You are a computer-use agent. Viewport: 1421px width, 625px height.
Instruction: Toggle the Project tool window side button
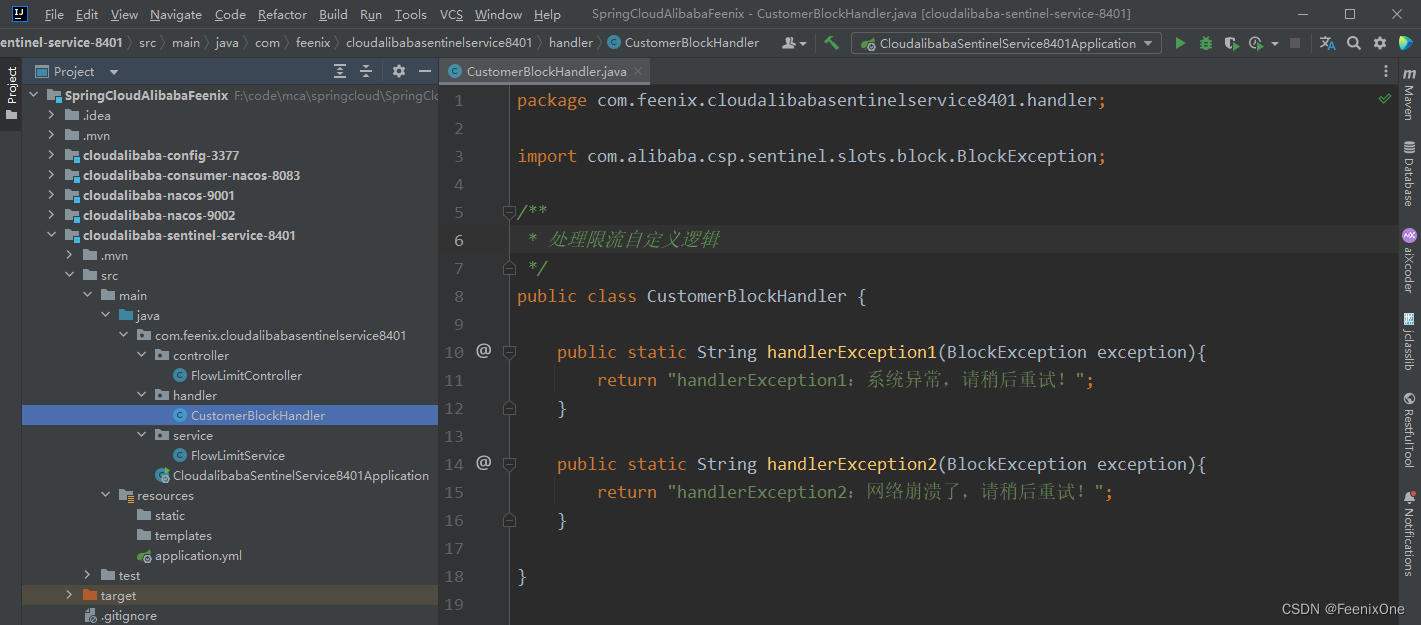pyautogui.click(x=11, y=93)
